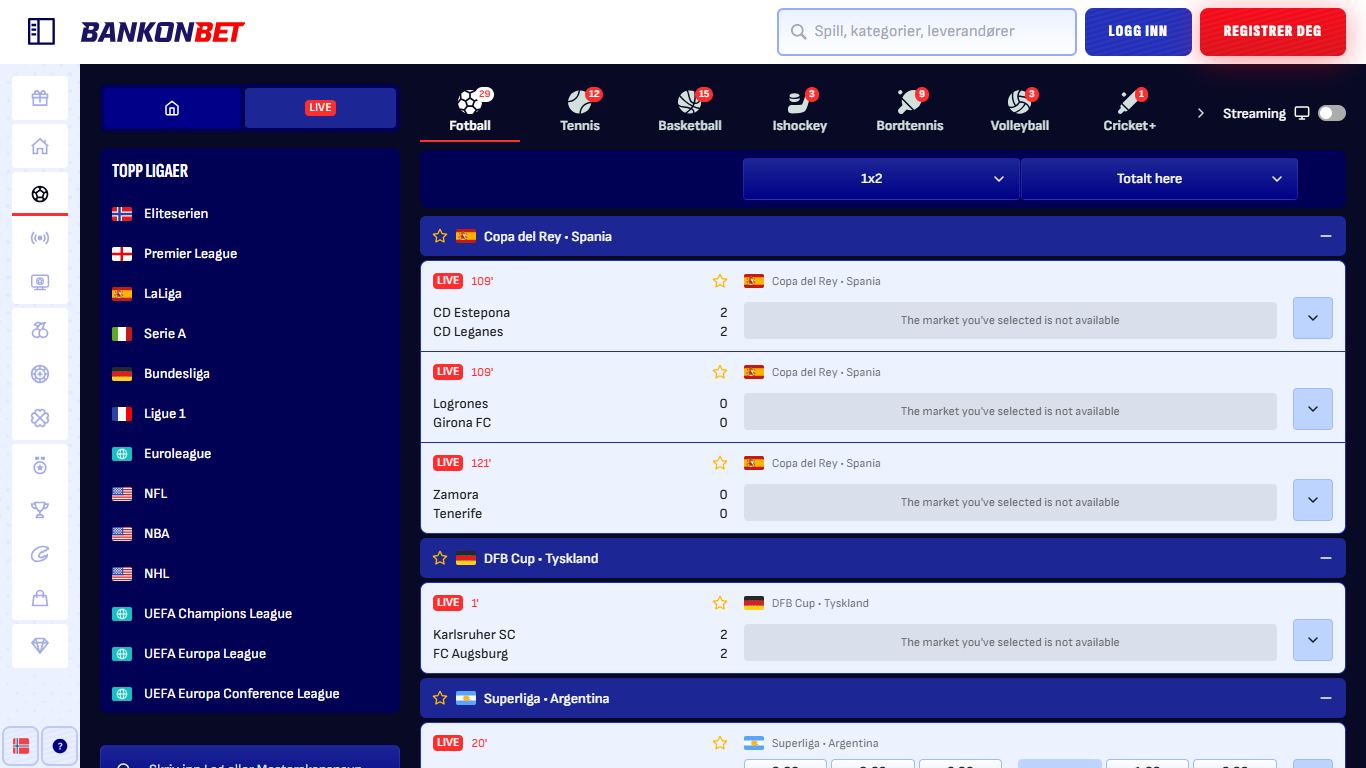
Task: Open the UEFA Champions League link
Action: click(x=218, y=613)
